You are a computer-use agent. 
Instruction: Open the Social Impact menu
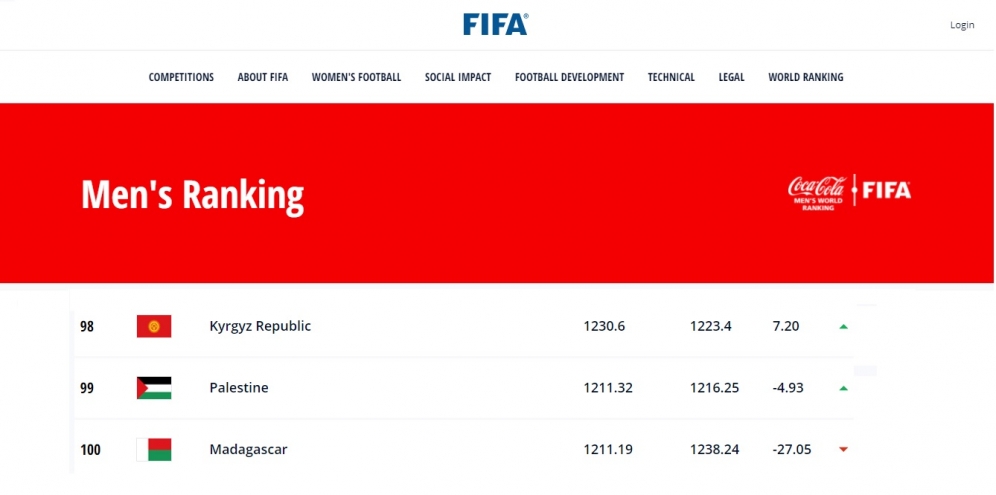click(x=457, y=78)
